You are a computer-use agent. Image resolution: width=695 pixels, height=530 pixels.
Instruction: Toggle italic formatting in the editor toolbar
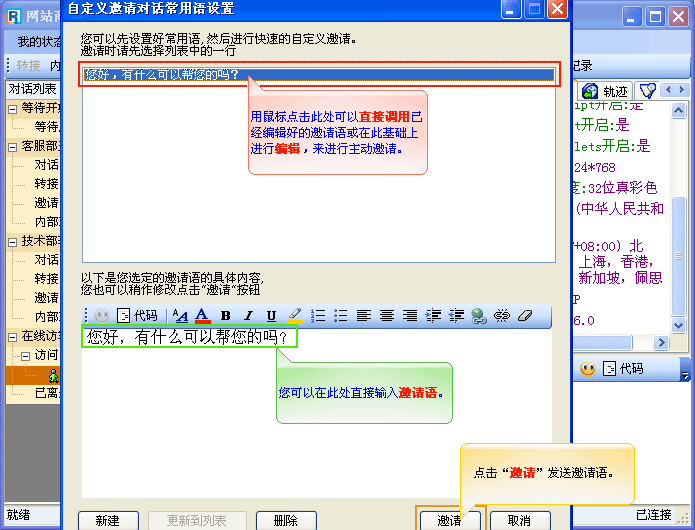[x=248, y=316]
